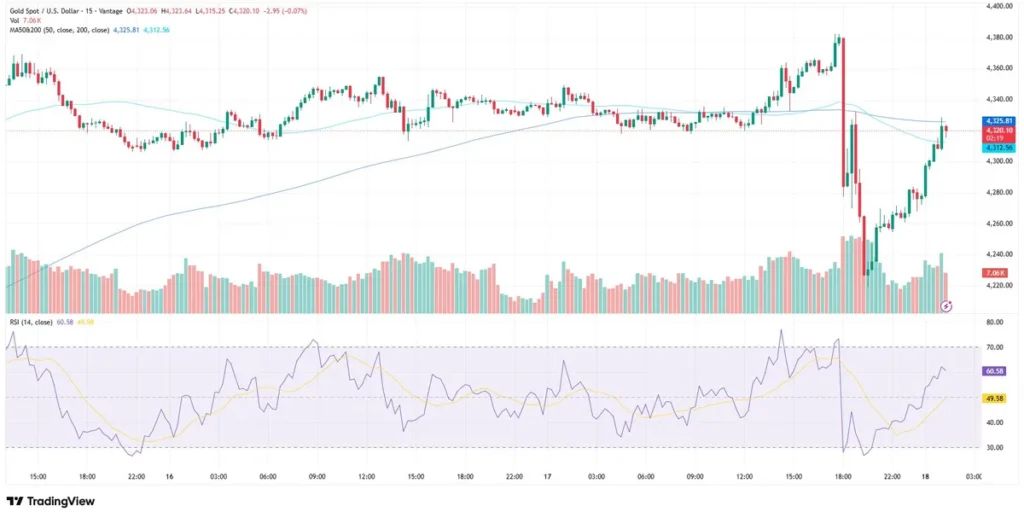The image size is (1024, 518).
Task: Click the date label 18 on time axis
Action: (x=924, y=477)
